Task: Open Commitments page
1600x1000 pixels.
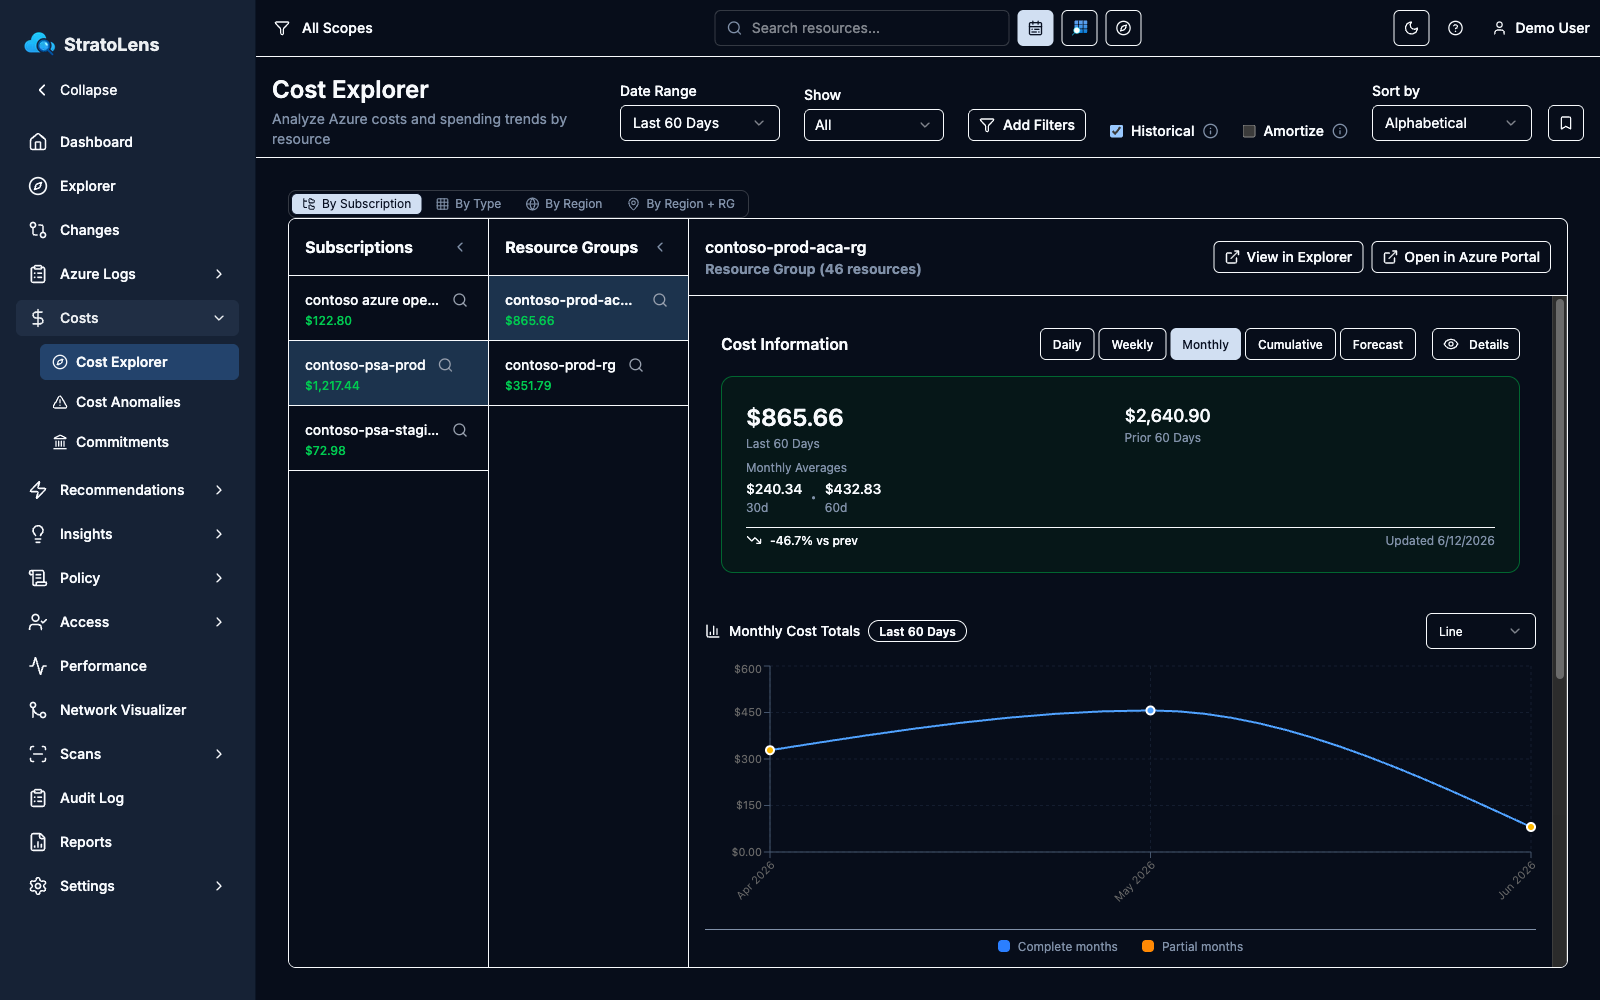Action: 139,442
